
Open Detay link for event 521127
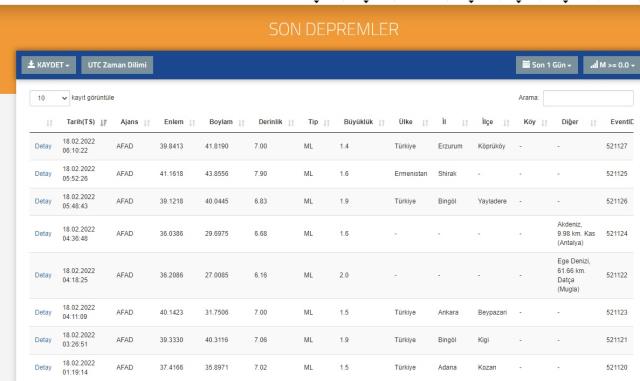(43, 146)
